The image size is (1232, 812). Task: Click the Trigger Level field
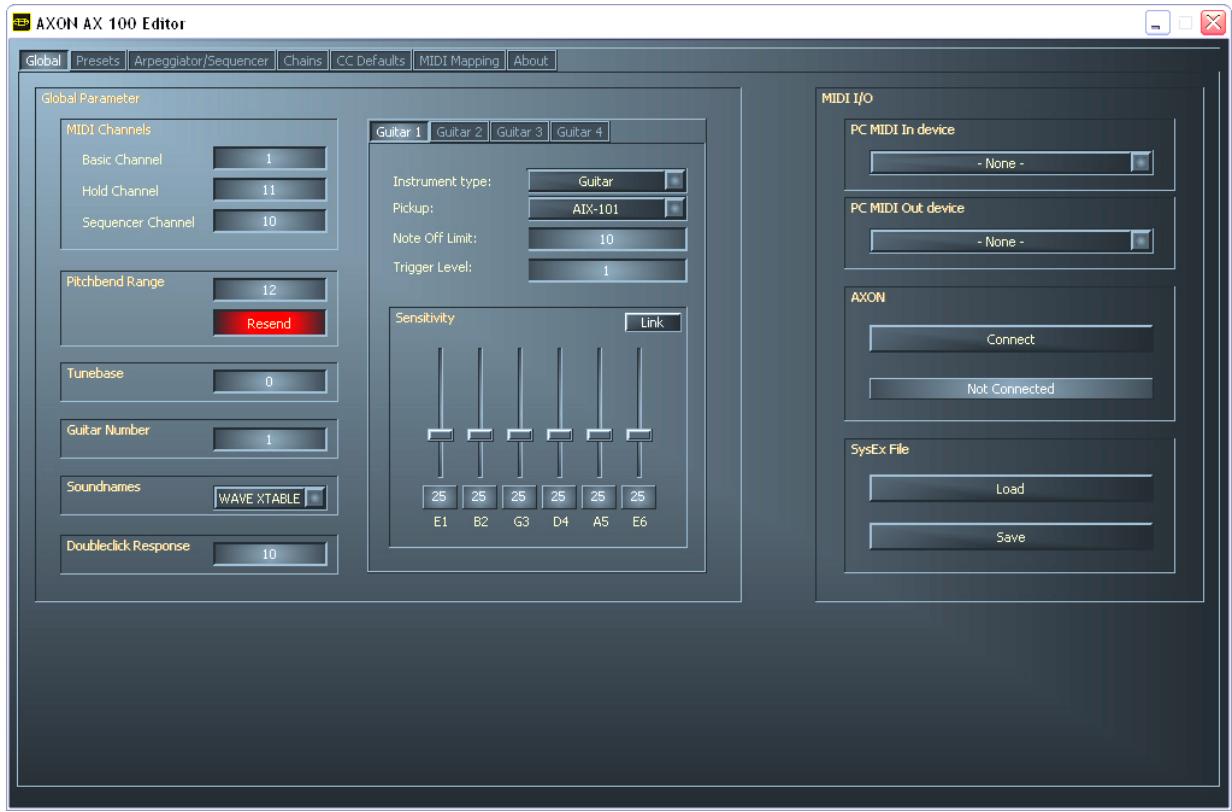(607, 270)
